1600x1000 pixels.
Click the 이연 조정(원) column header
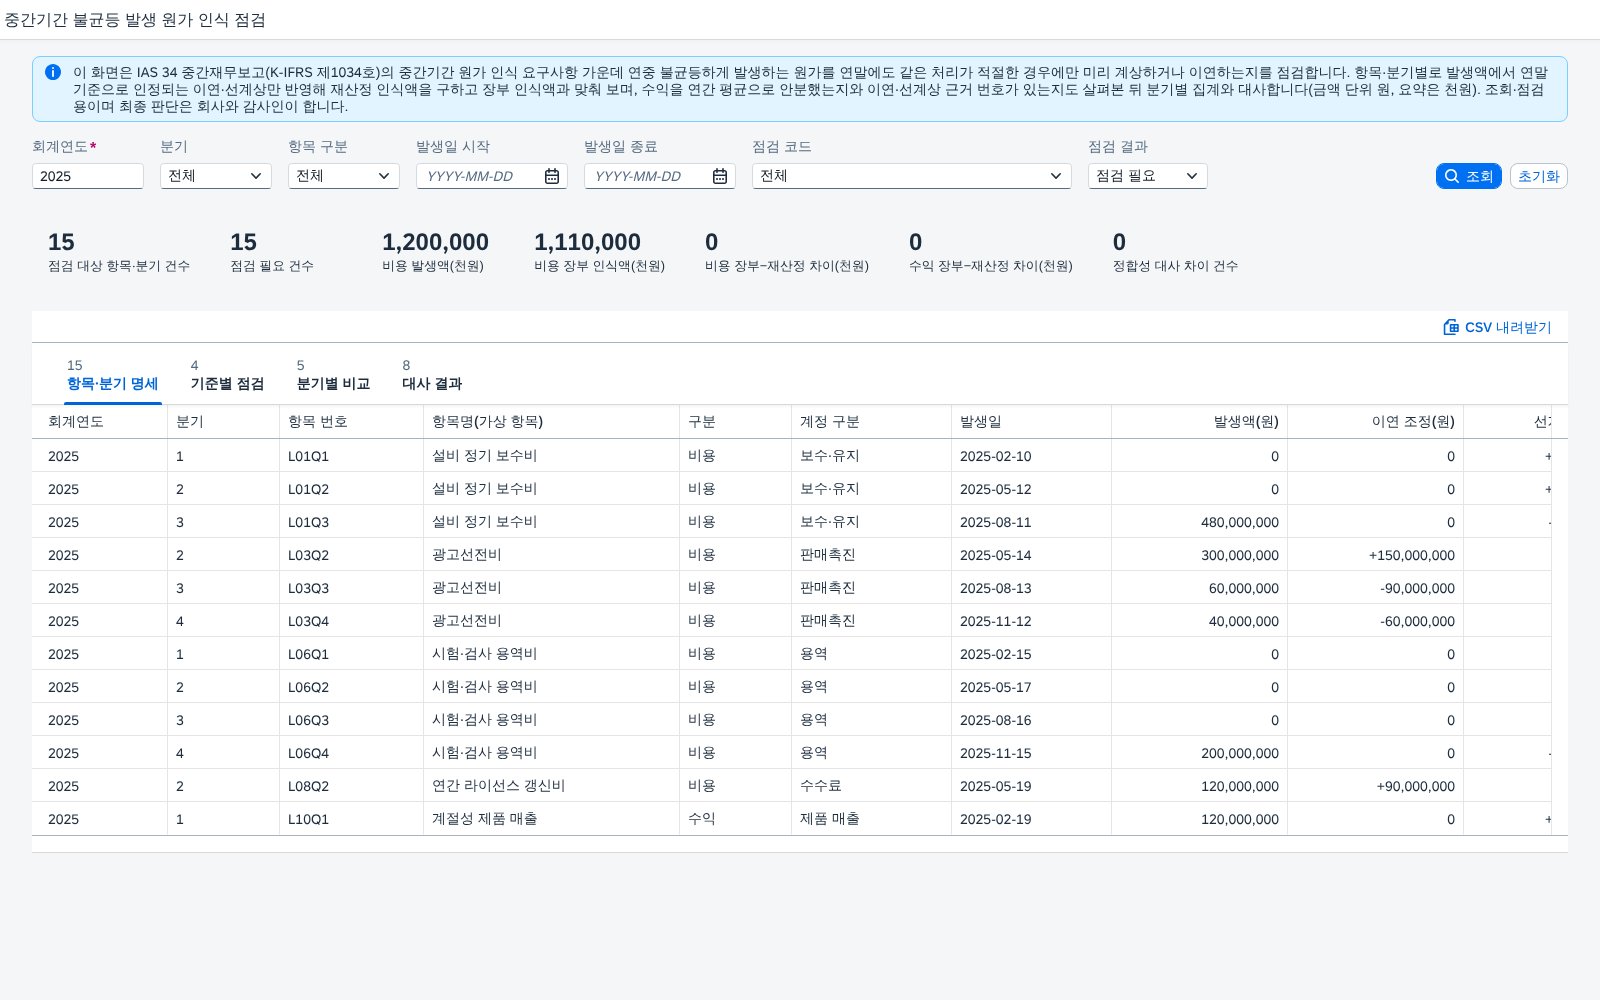pos(1376,422)
